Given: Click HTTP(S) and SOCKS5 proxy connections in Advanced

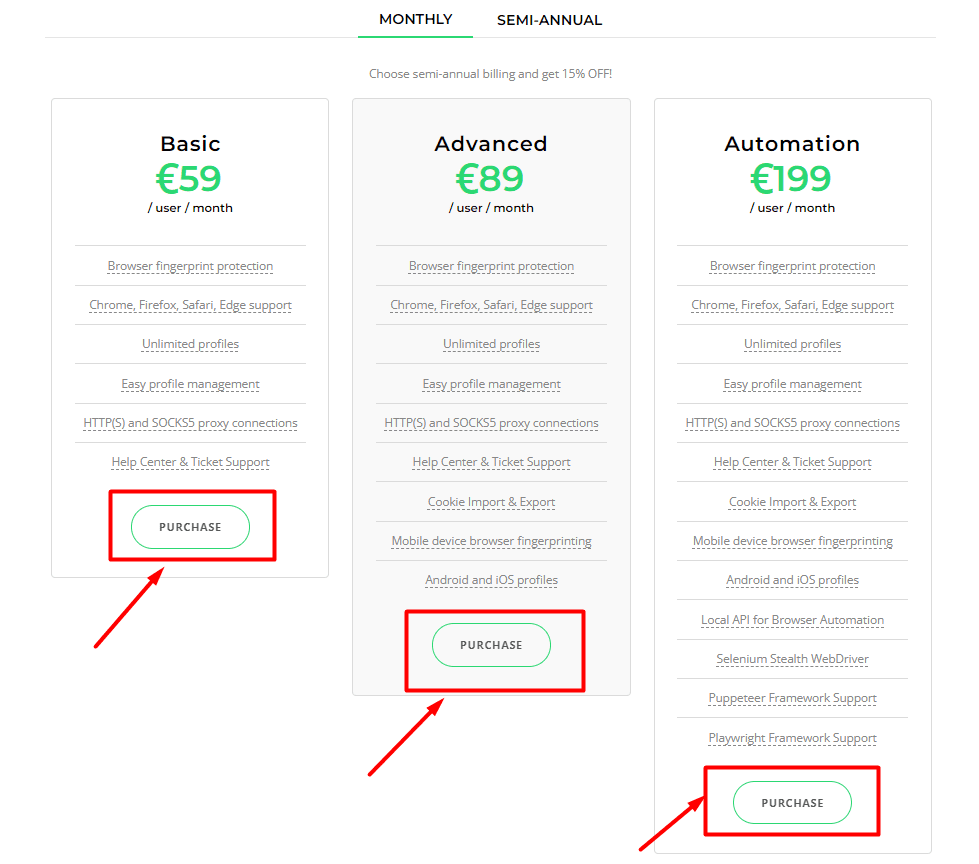Looking at the screenshot, I should point(491,423).
